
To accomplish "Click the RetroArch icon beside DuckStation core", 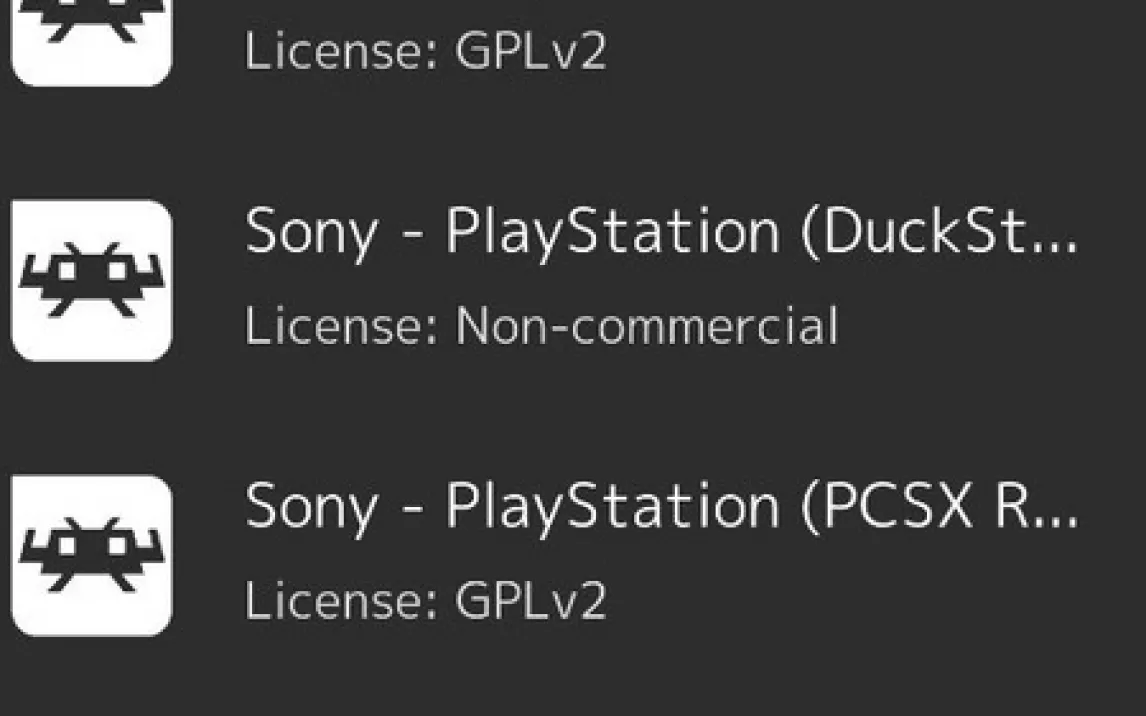I will [x=91, y=280].
